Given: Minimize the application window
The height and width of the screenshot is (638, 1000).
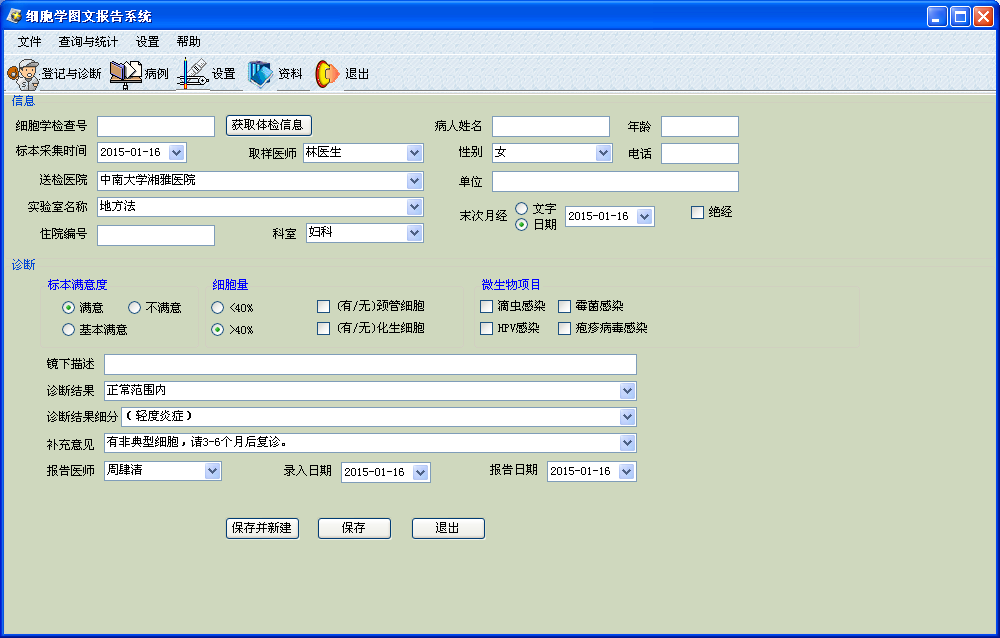Looking at the screenshot, I should [x=937, y=16].
